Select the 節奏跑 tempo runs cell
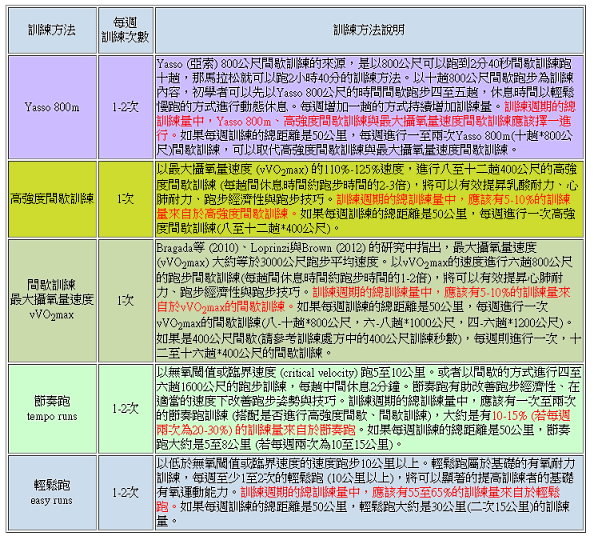The height and width of the screenshot is (540, 594). 52,409
